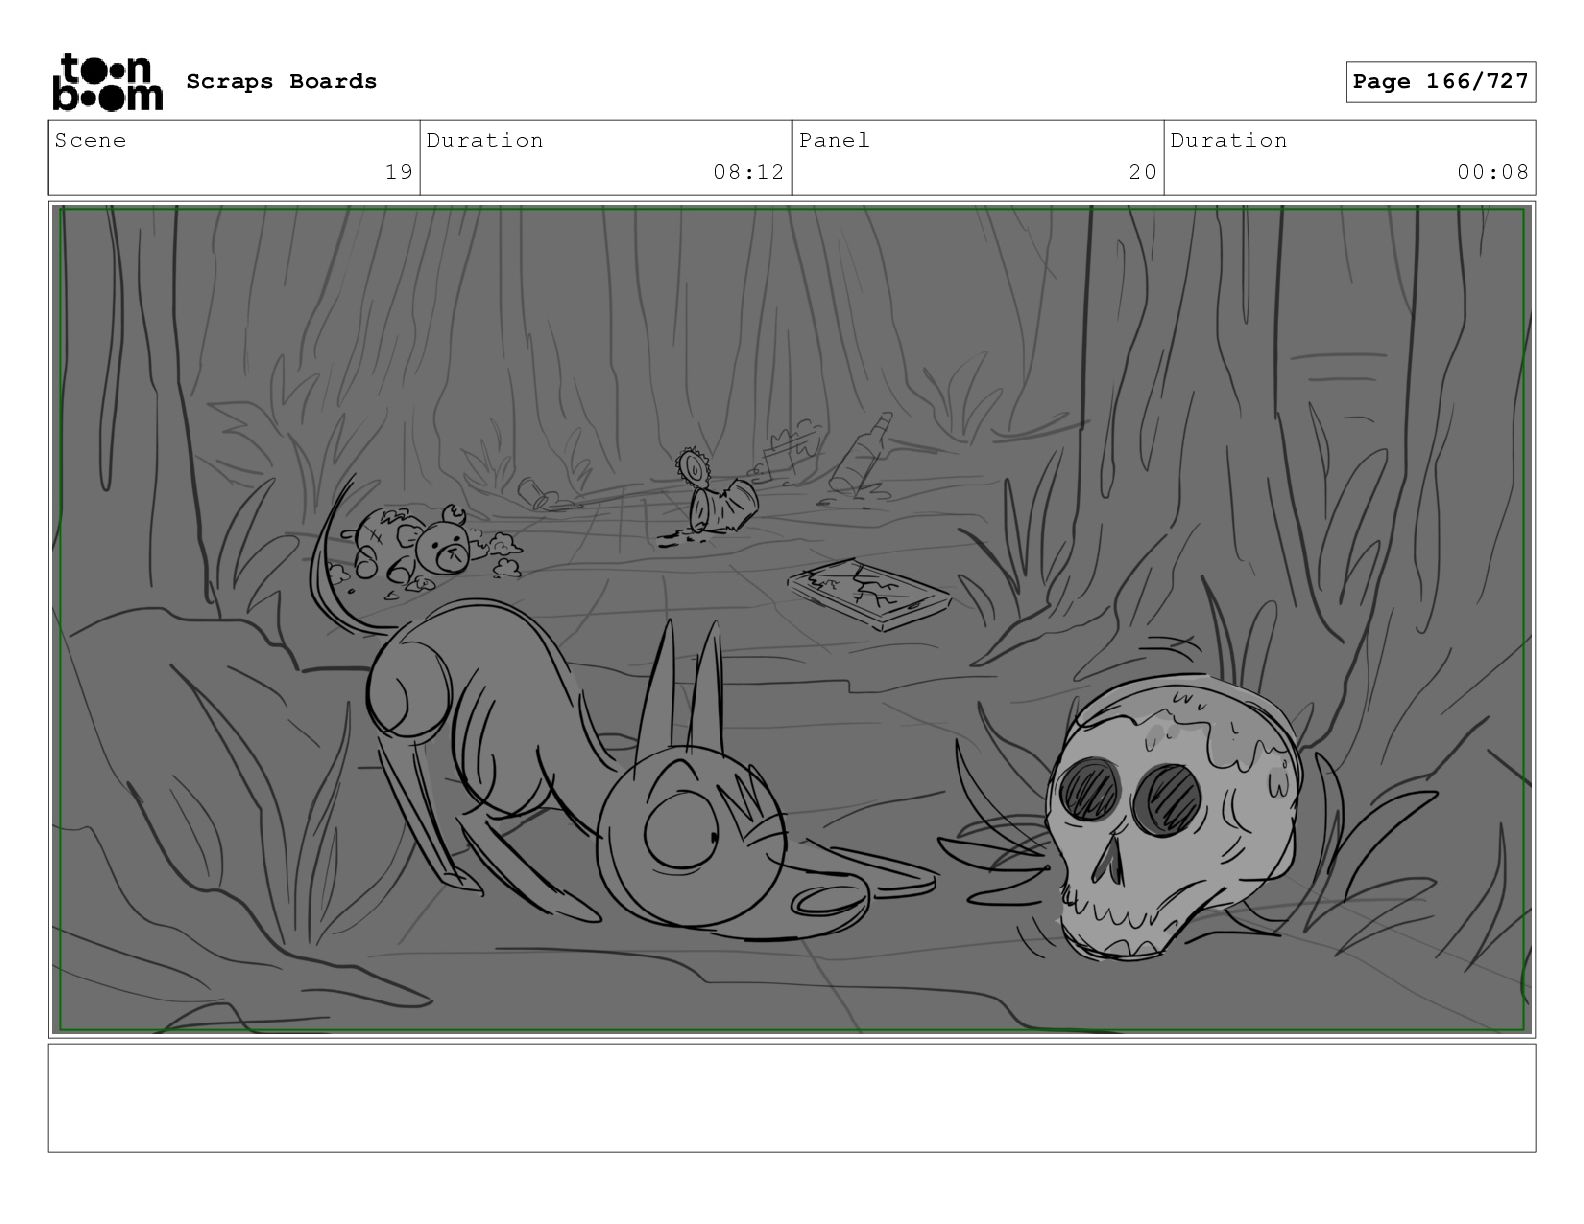Select the 'Panel' header label
Viewport: 1584px width, 1224px height.
click(x=834, y=141)
